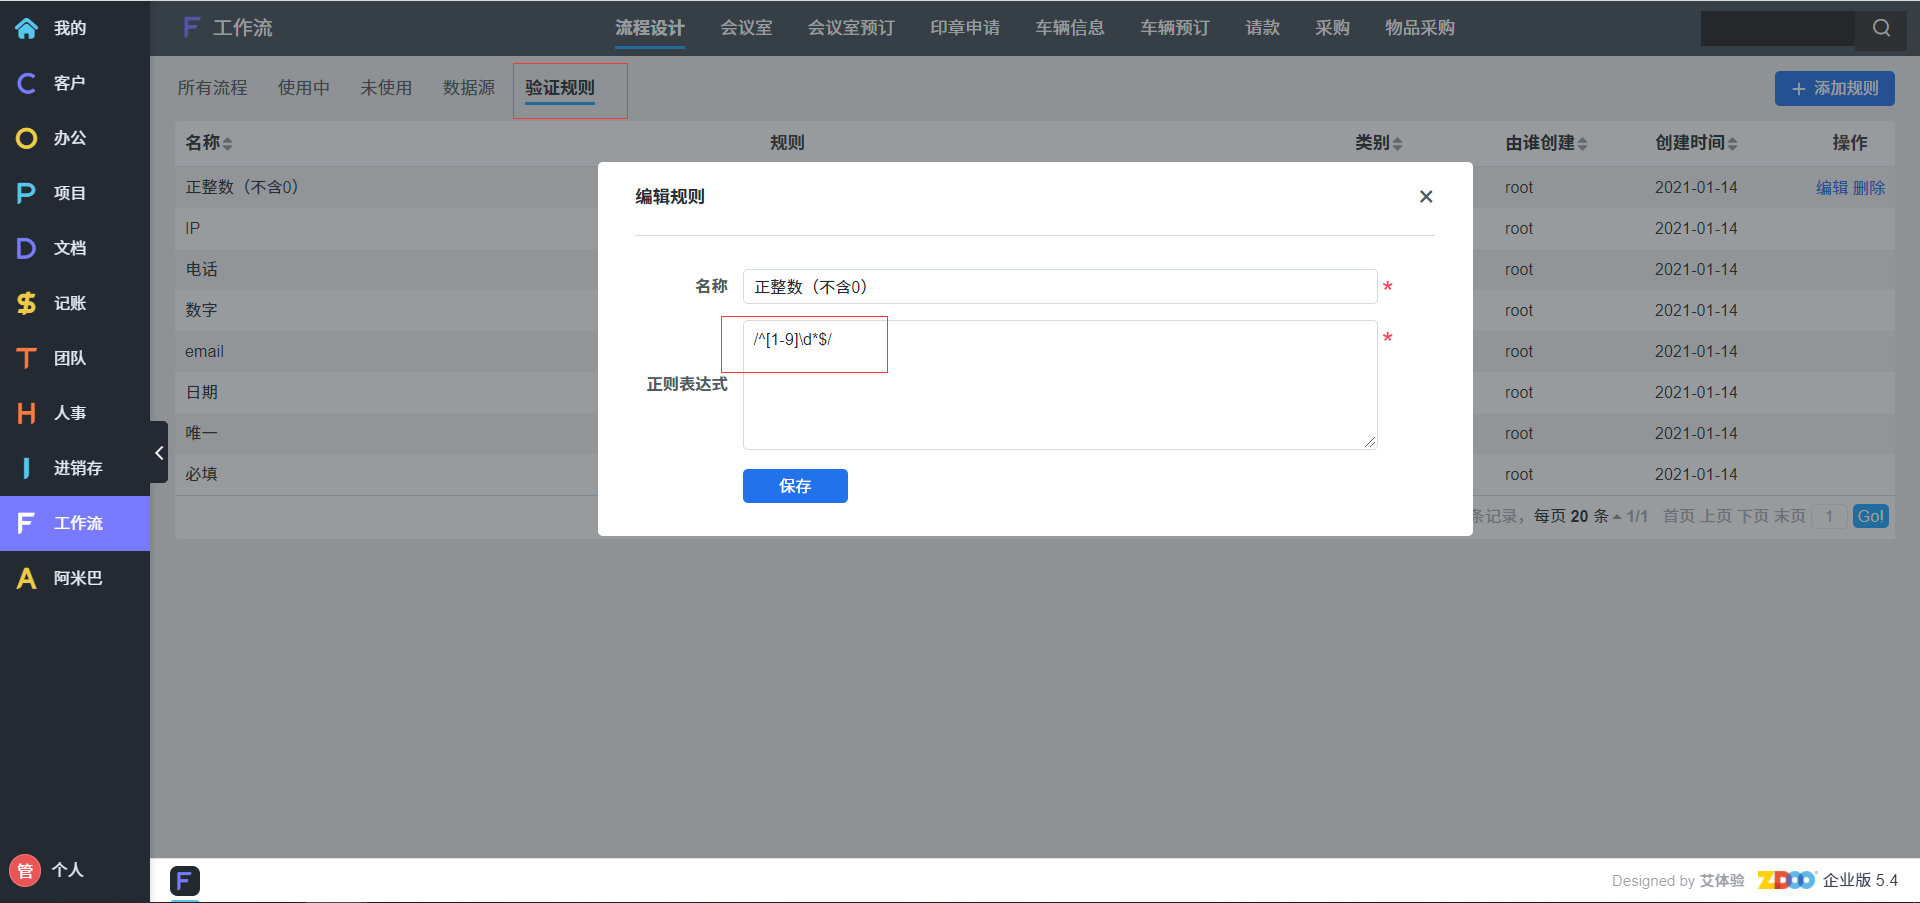Close the 编辑规则 dialog
The image size is (1920, 903).
(1426, 196)
